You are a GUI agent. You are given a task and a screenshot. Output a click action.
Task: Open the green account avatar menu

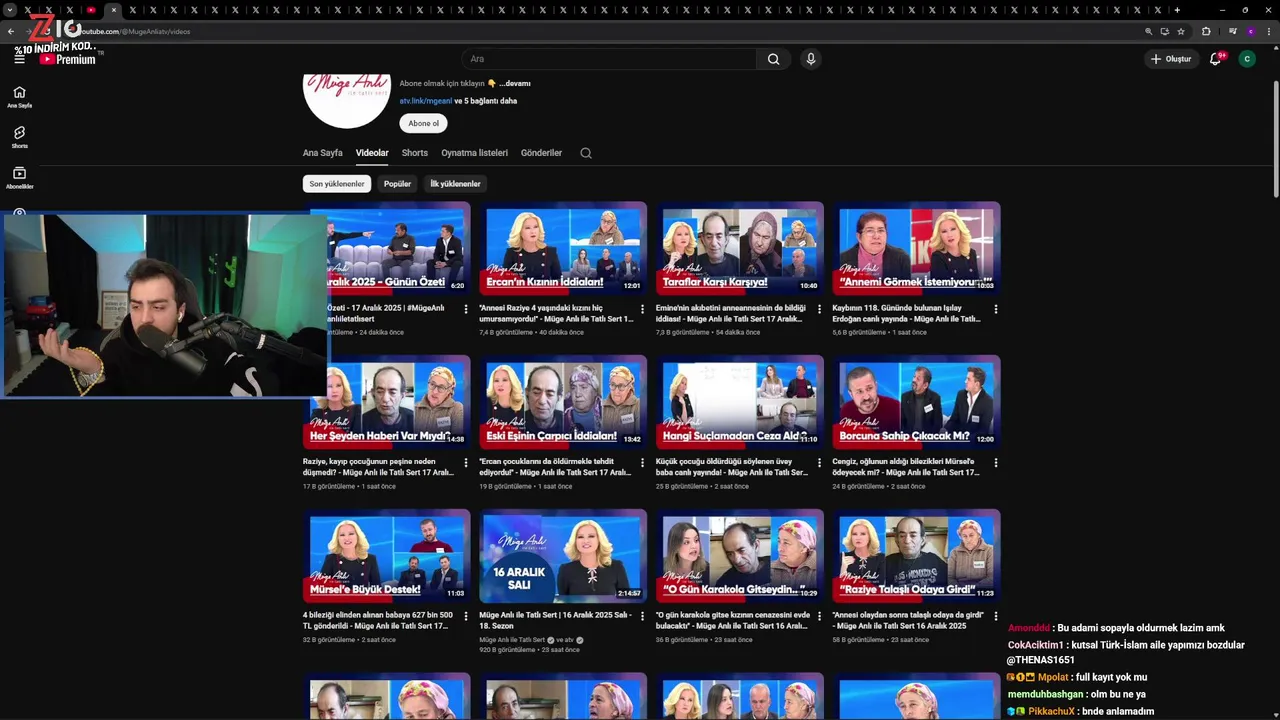tap(1246, 59)
